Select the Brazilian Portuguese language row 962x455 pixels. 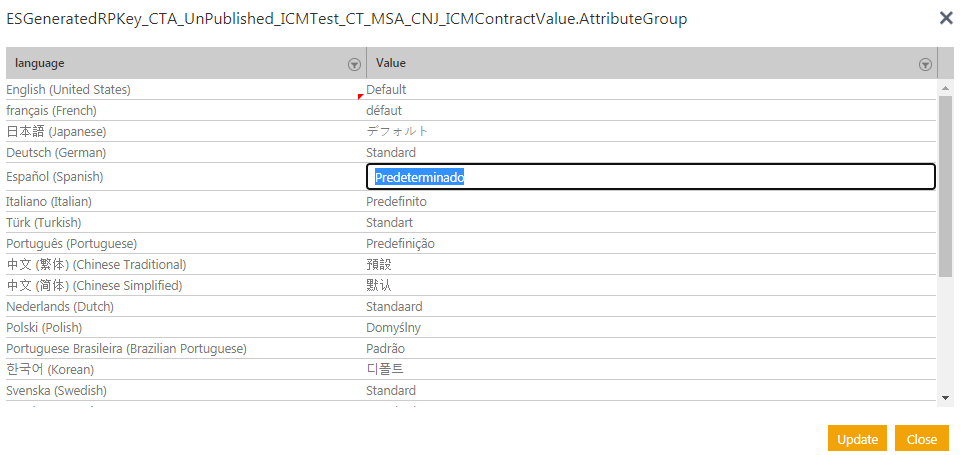pyautogui.click(x=127, y=349)
